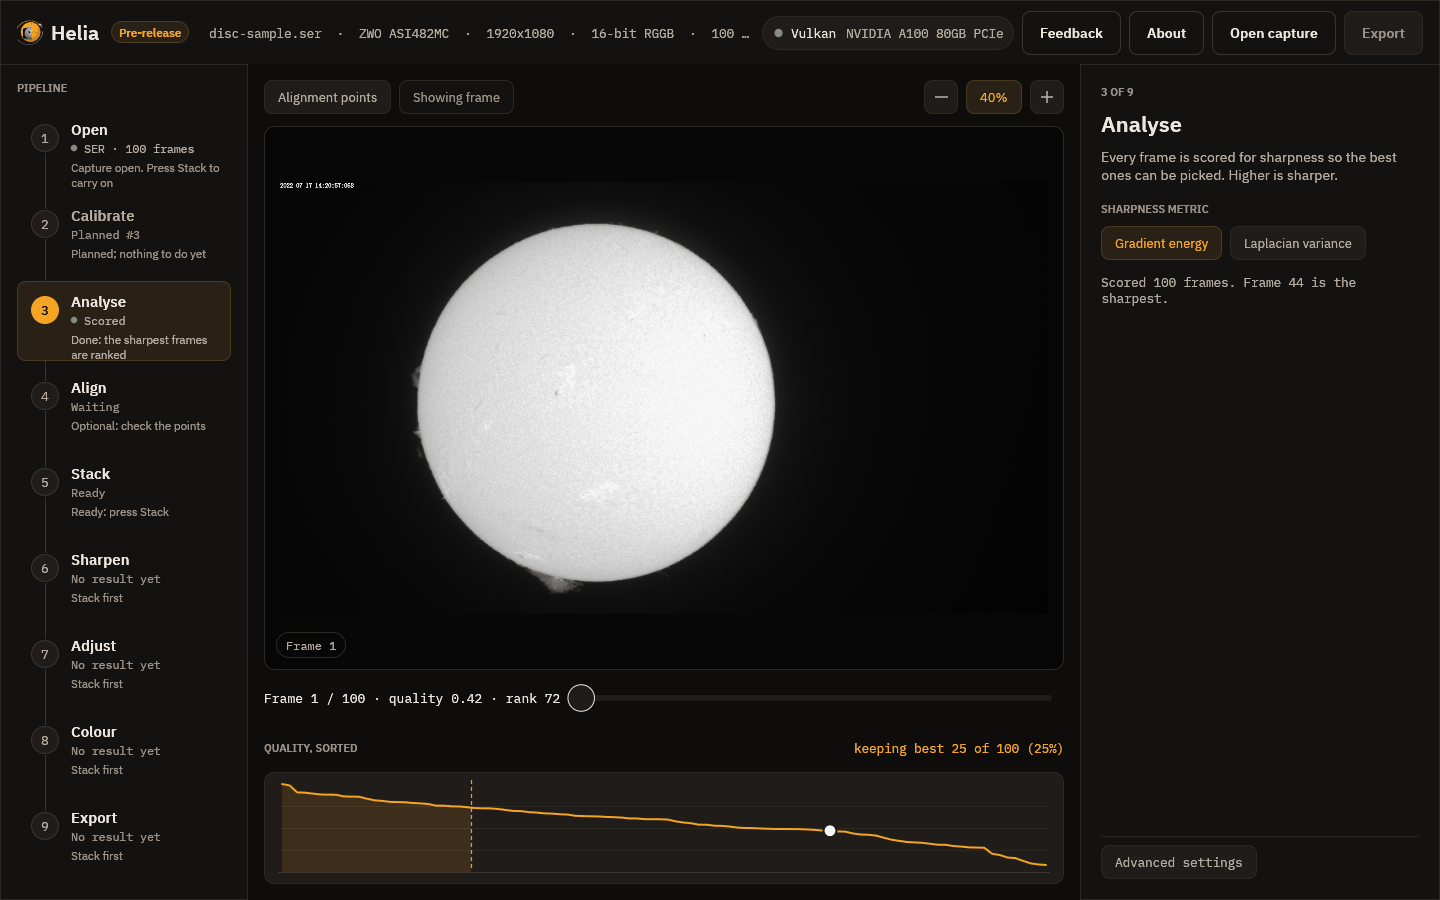The width and height of the screenshot is (1440, 900).
Task: Go to the Adjust pipeline step title
Action: (93, 646)
